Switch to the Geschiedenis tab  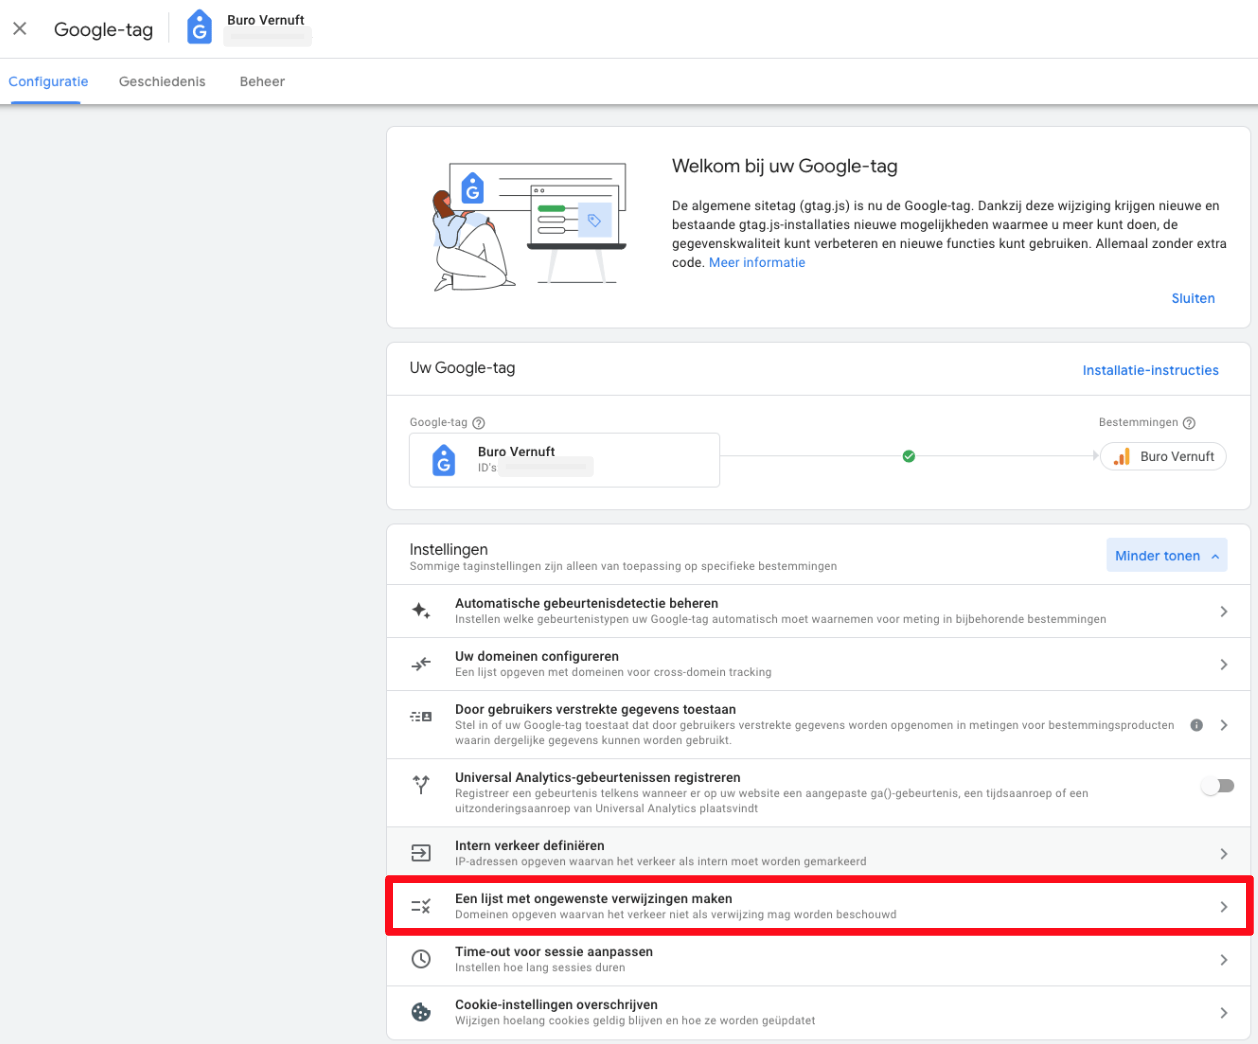pyautogui.click(x=162, y=82)
